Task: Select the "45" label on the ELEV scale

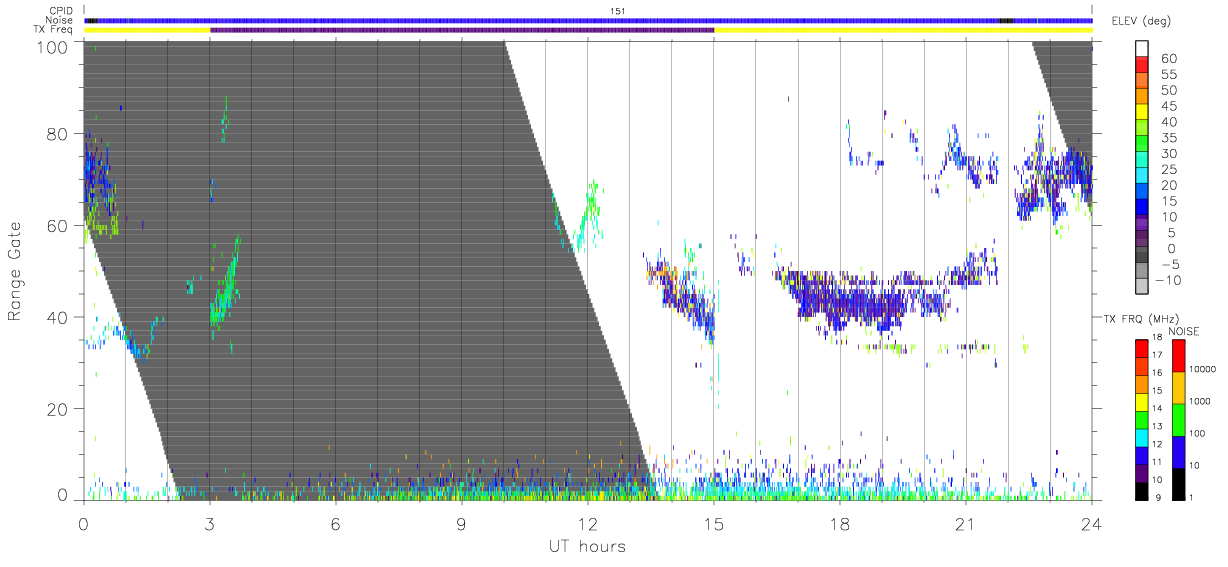Action: pos(1167,106)
